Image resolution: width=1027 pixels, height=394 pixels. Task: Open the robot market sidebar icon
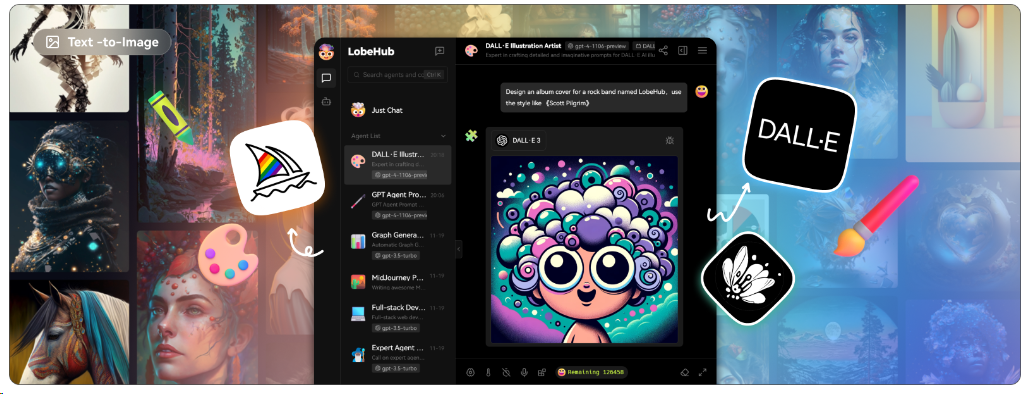[x=326, y=101]
